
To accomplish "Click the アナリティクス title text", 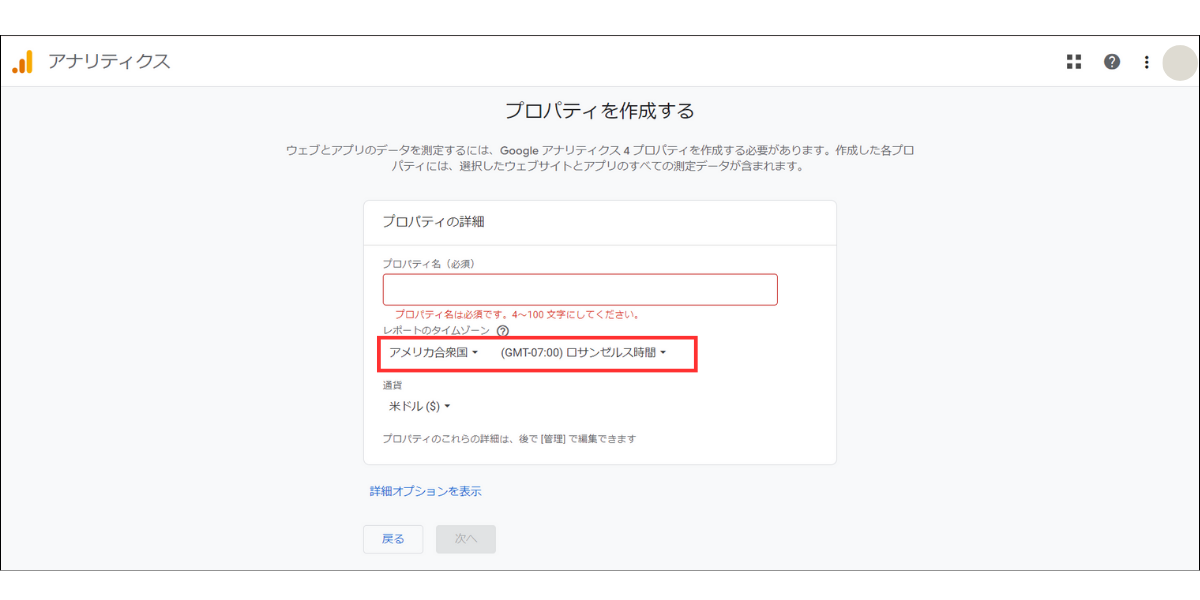I will tap(109, 62).
